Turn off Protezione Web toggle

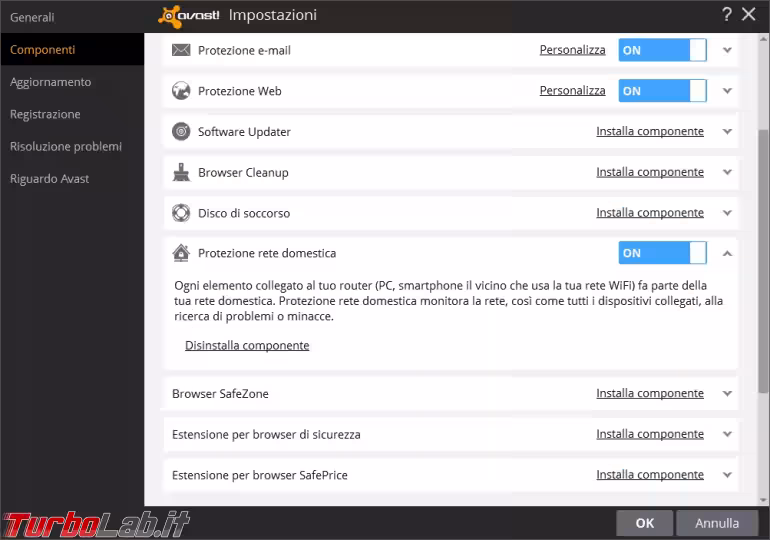662,91
